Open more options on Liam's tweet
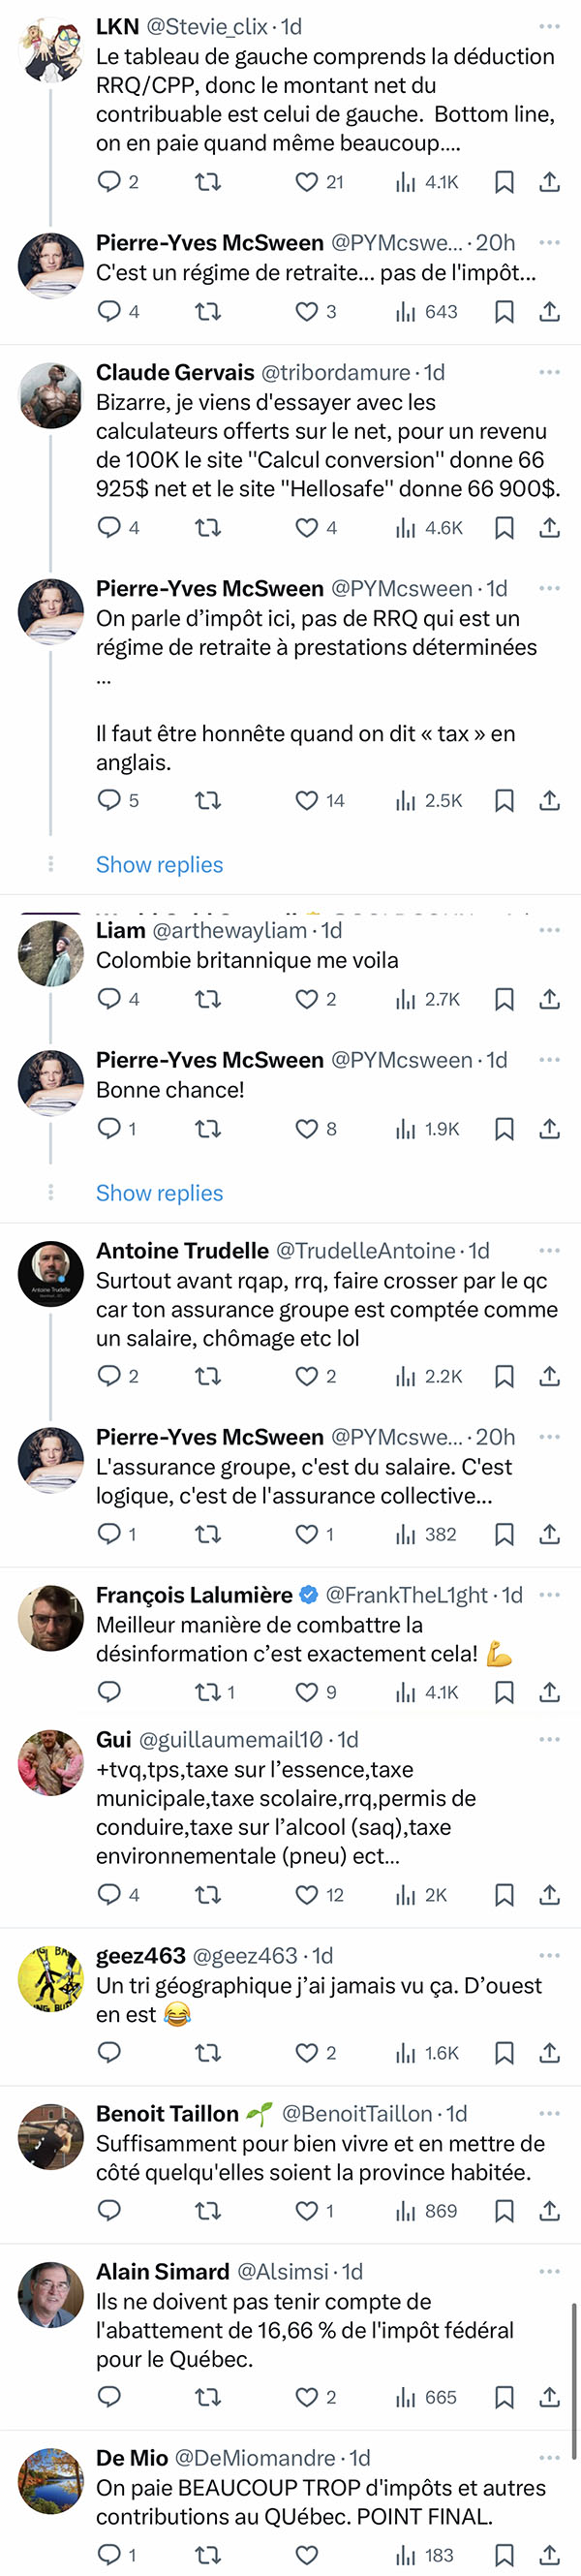The width and height of the screenshot is (581, 2576). click(x=549, y=930)
